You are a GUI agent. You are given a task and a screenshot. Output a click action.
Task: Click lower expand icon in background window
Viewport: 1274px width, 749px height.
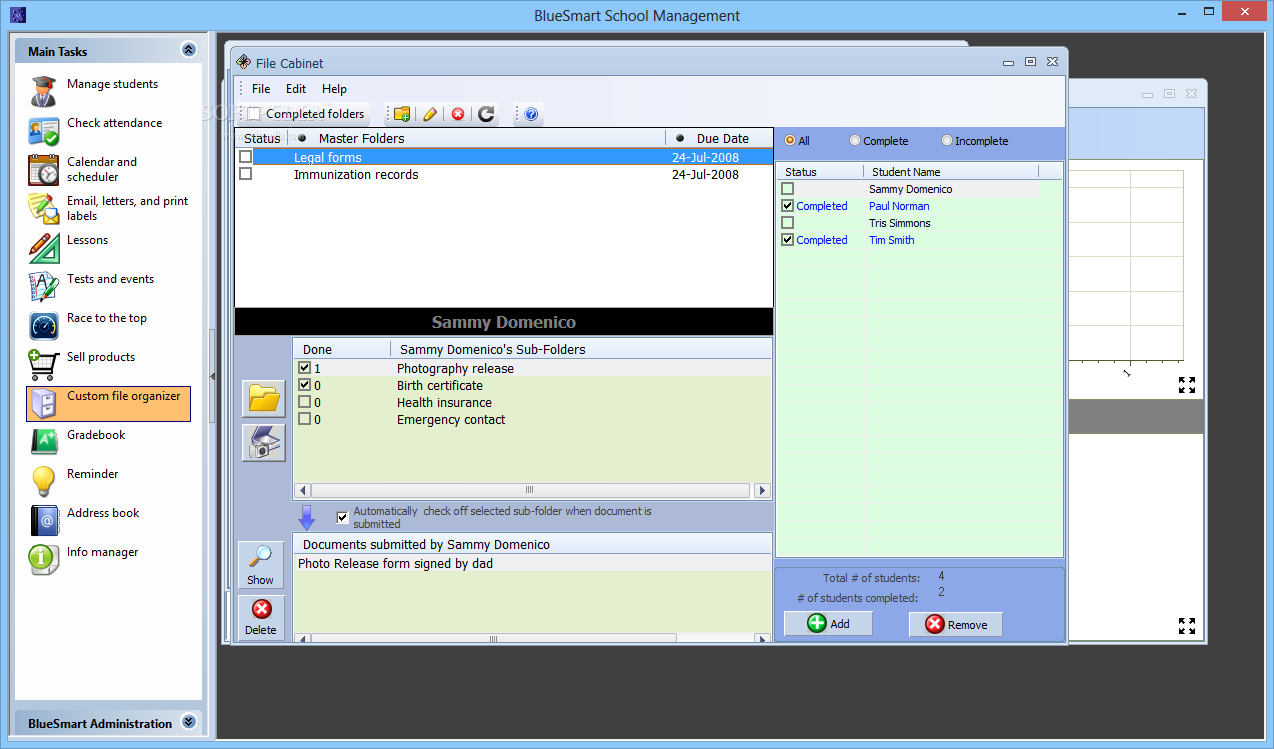pos(1187,626)
